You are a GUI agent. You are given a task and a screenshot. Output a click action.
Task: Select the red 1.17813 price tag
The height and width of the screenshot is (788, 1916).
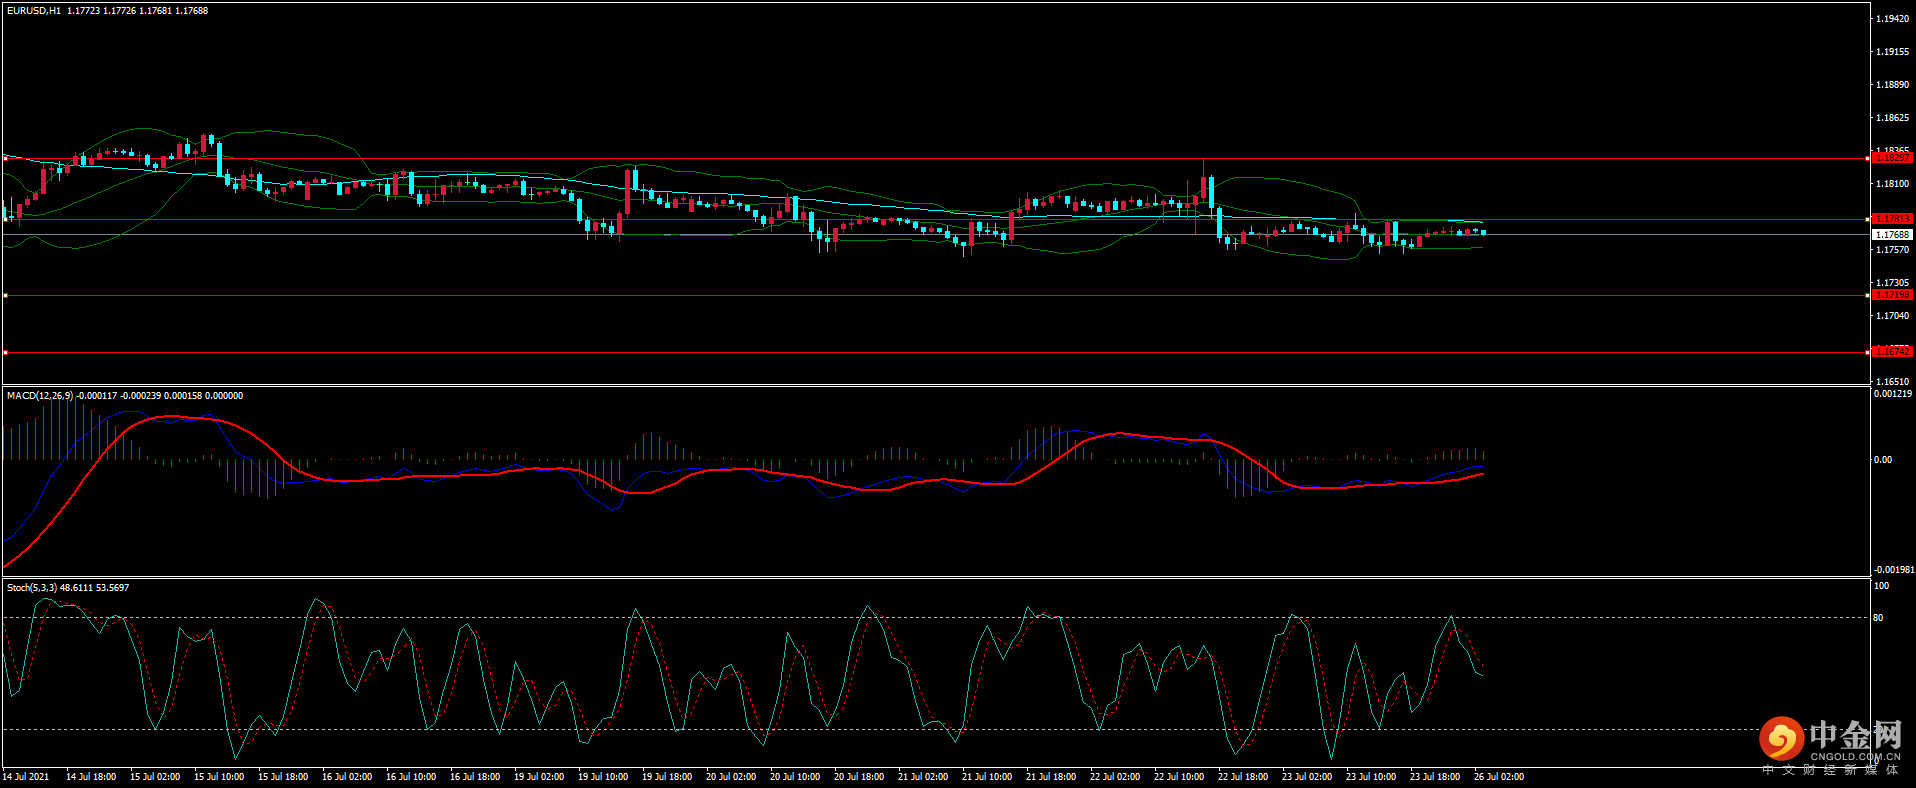pyautogui.click(x=1891, y=219)
